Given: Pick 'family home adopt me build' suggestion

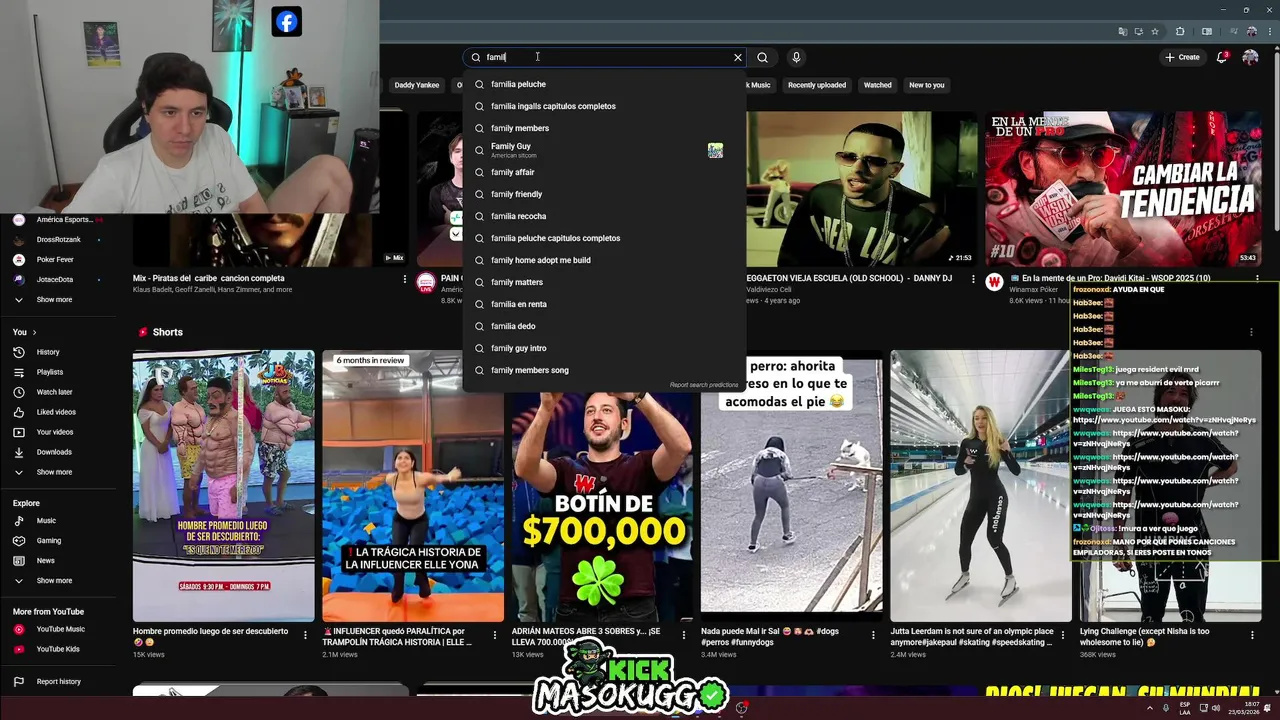Looking at the screenshot, I should (x=604, y=260).
